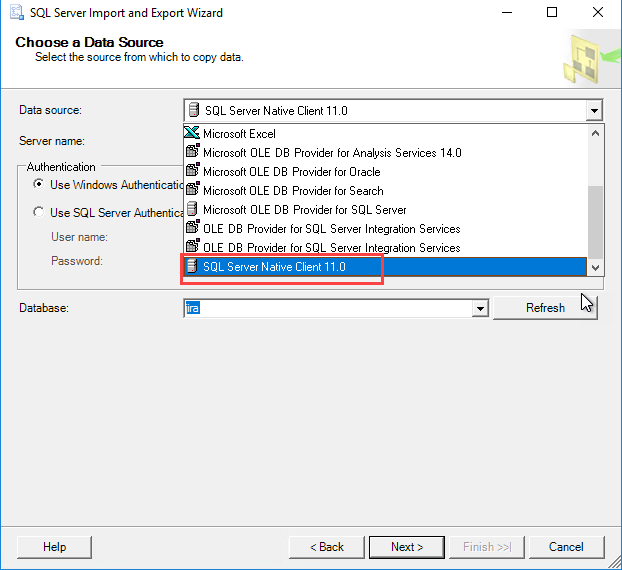The image size is (622, 570).
Task: Click in the Database input field
Action: click(x=328, y=308)
